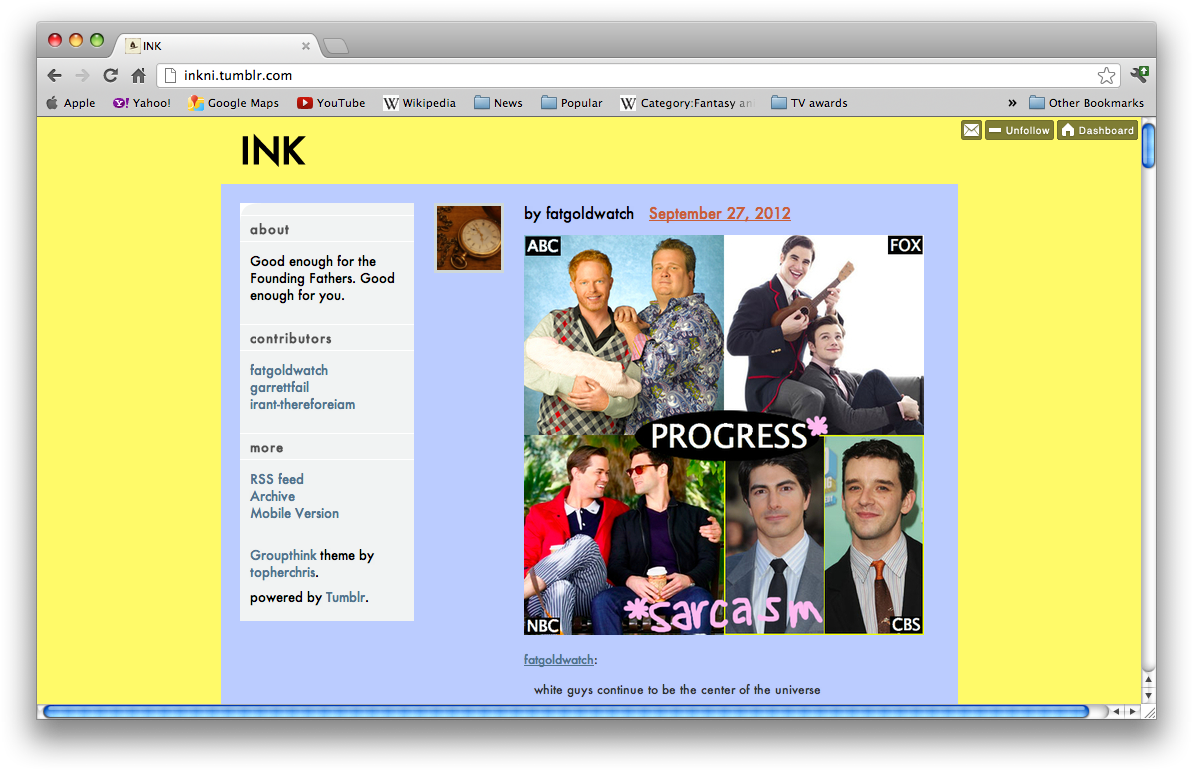This screenshot has width=1192, height=770.
Task: Click the YouTube bookmark icon
Action: [x=303, y=103]
